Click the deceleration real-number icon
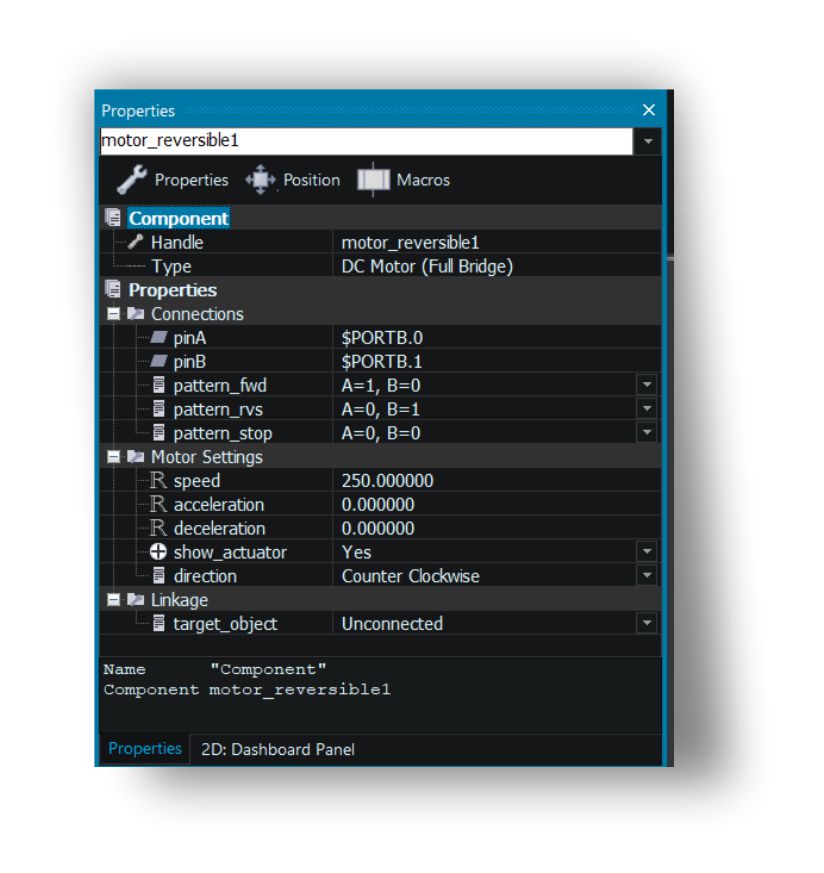 pos(158,528)
